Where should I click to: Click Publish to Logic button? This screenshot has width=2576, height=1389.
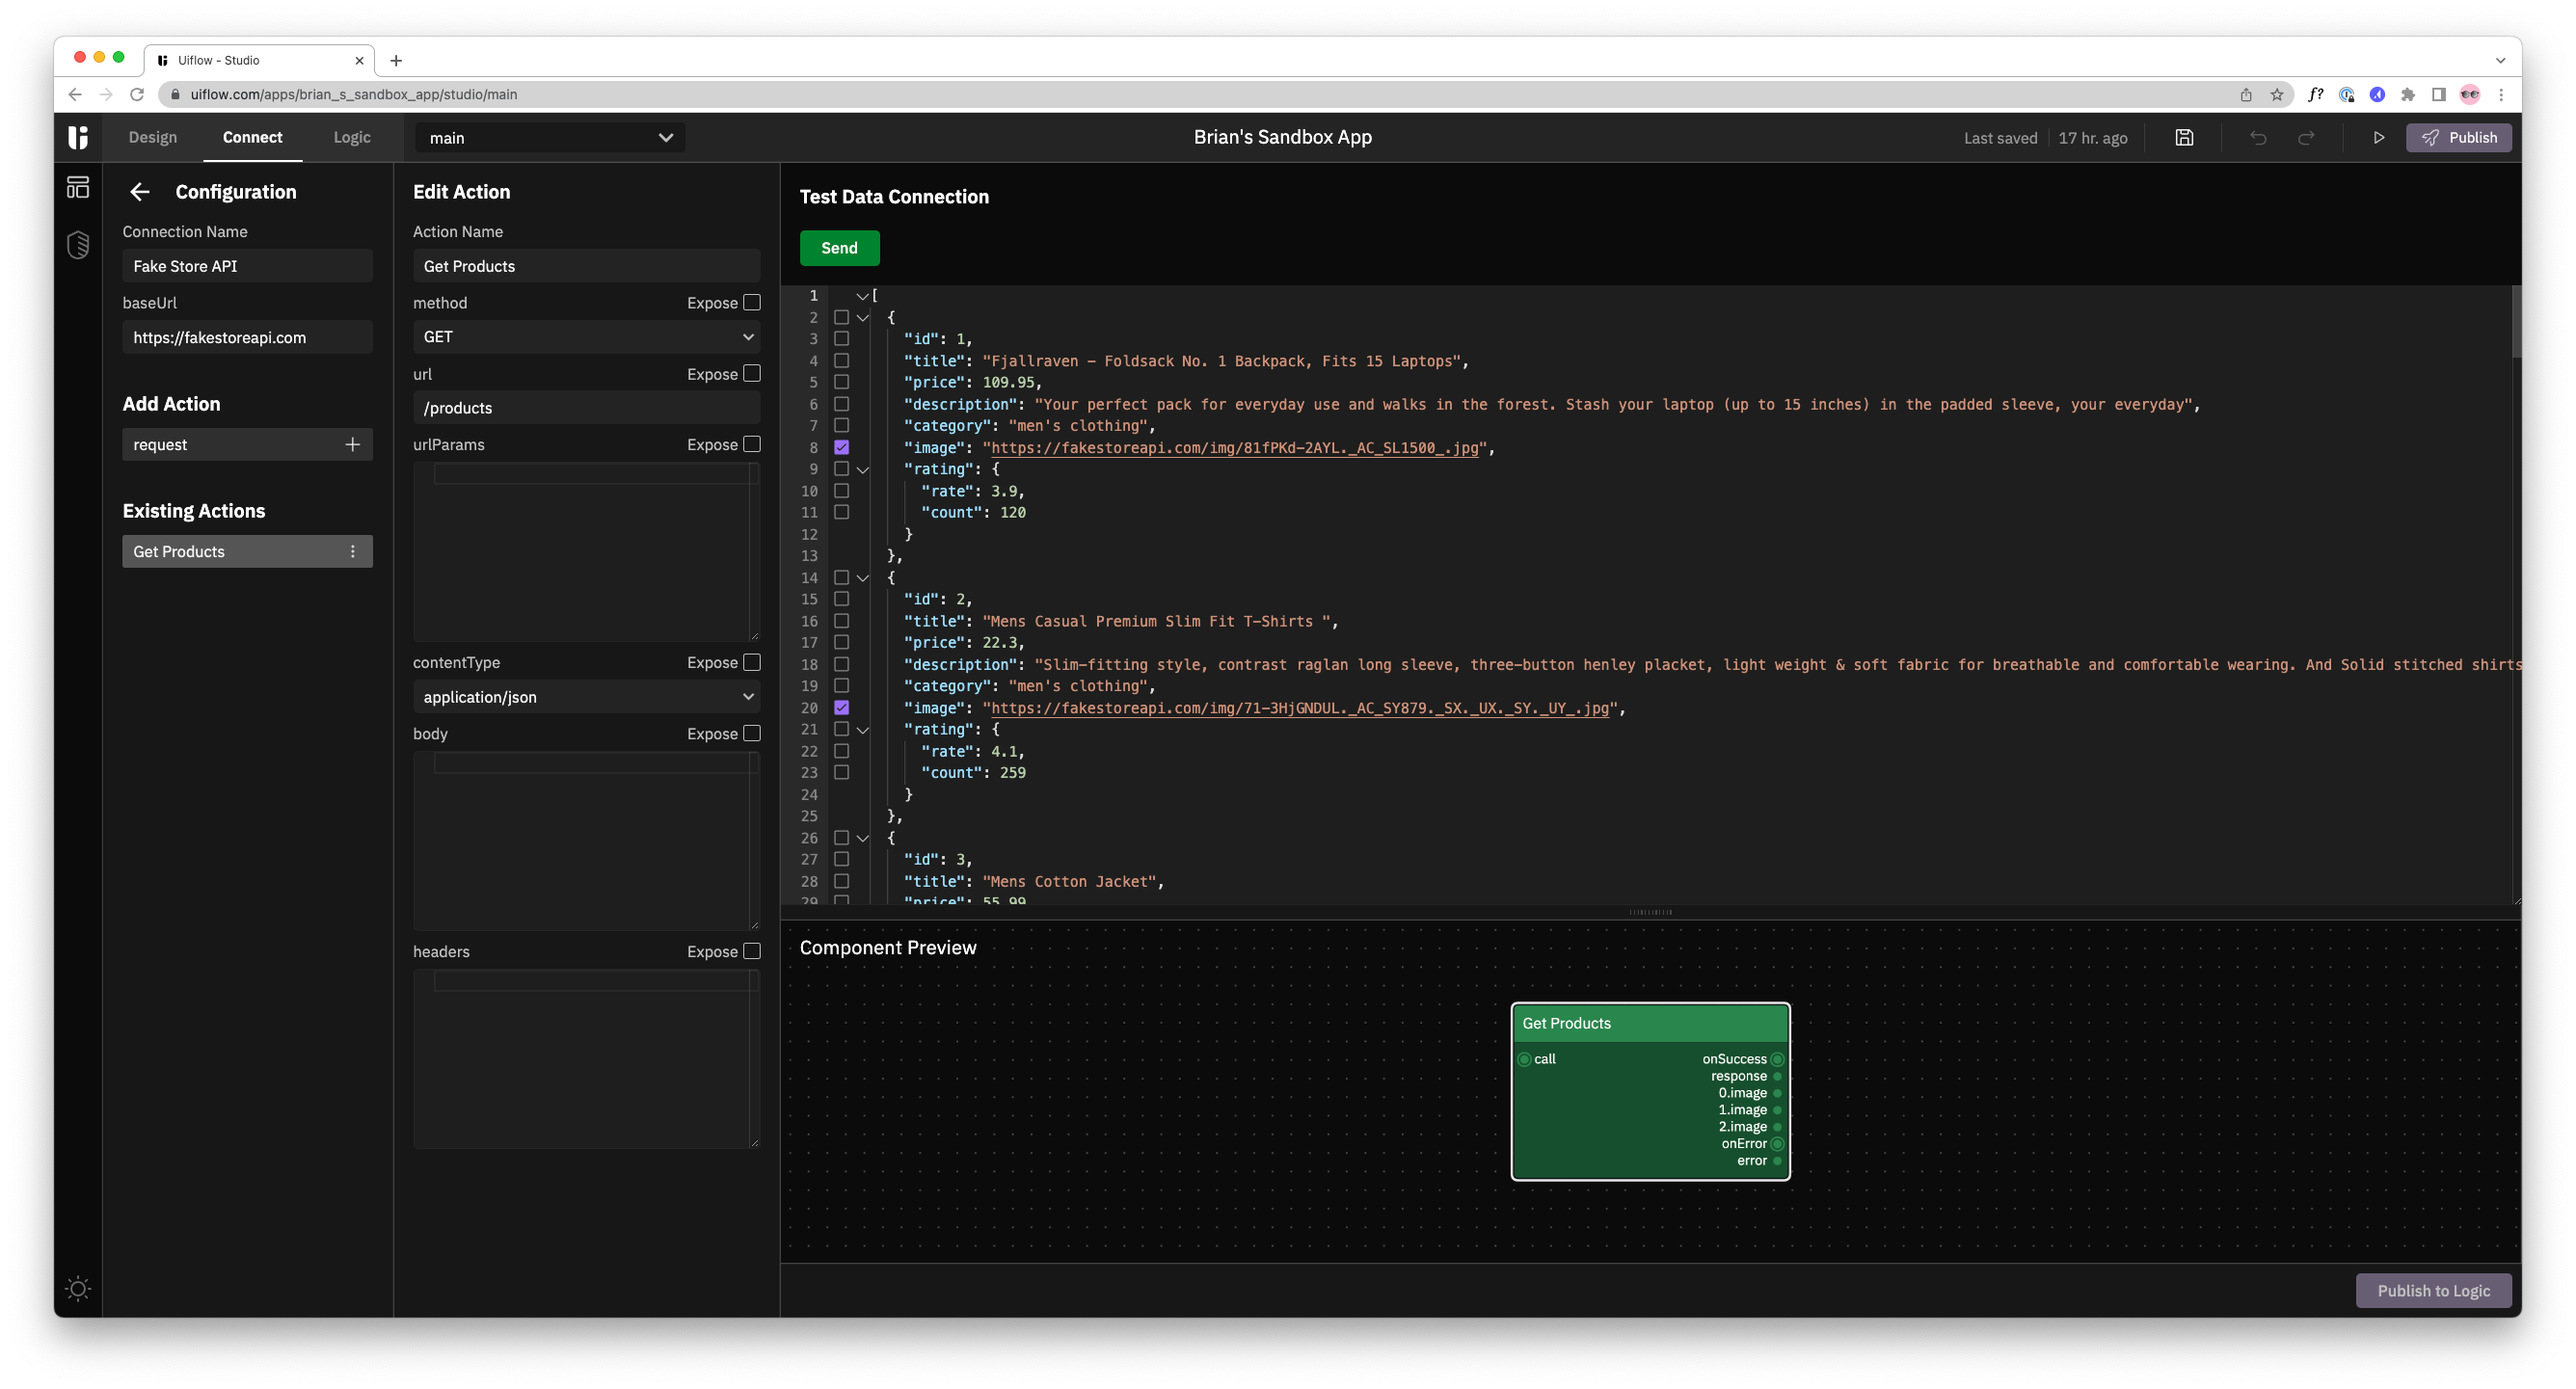[x=2433, y=1290]
